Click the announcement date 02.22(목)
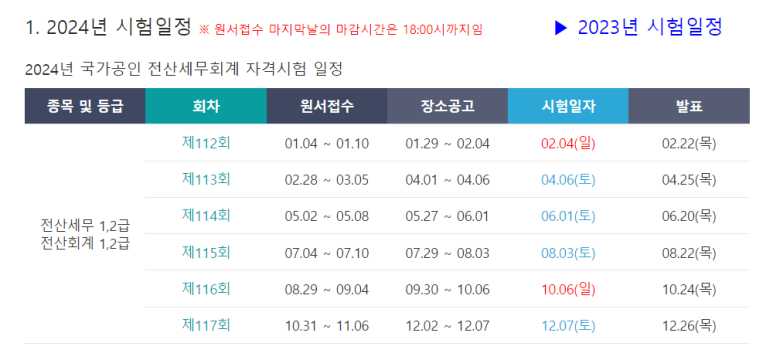773x360 pixels. [x=689, y=144]
